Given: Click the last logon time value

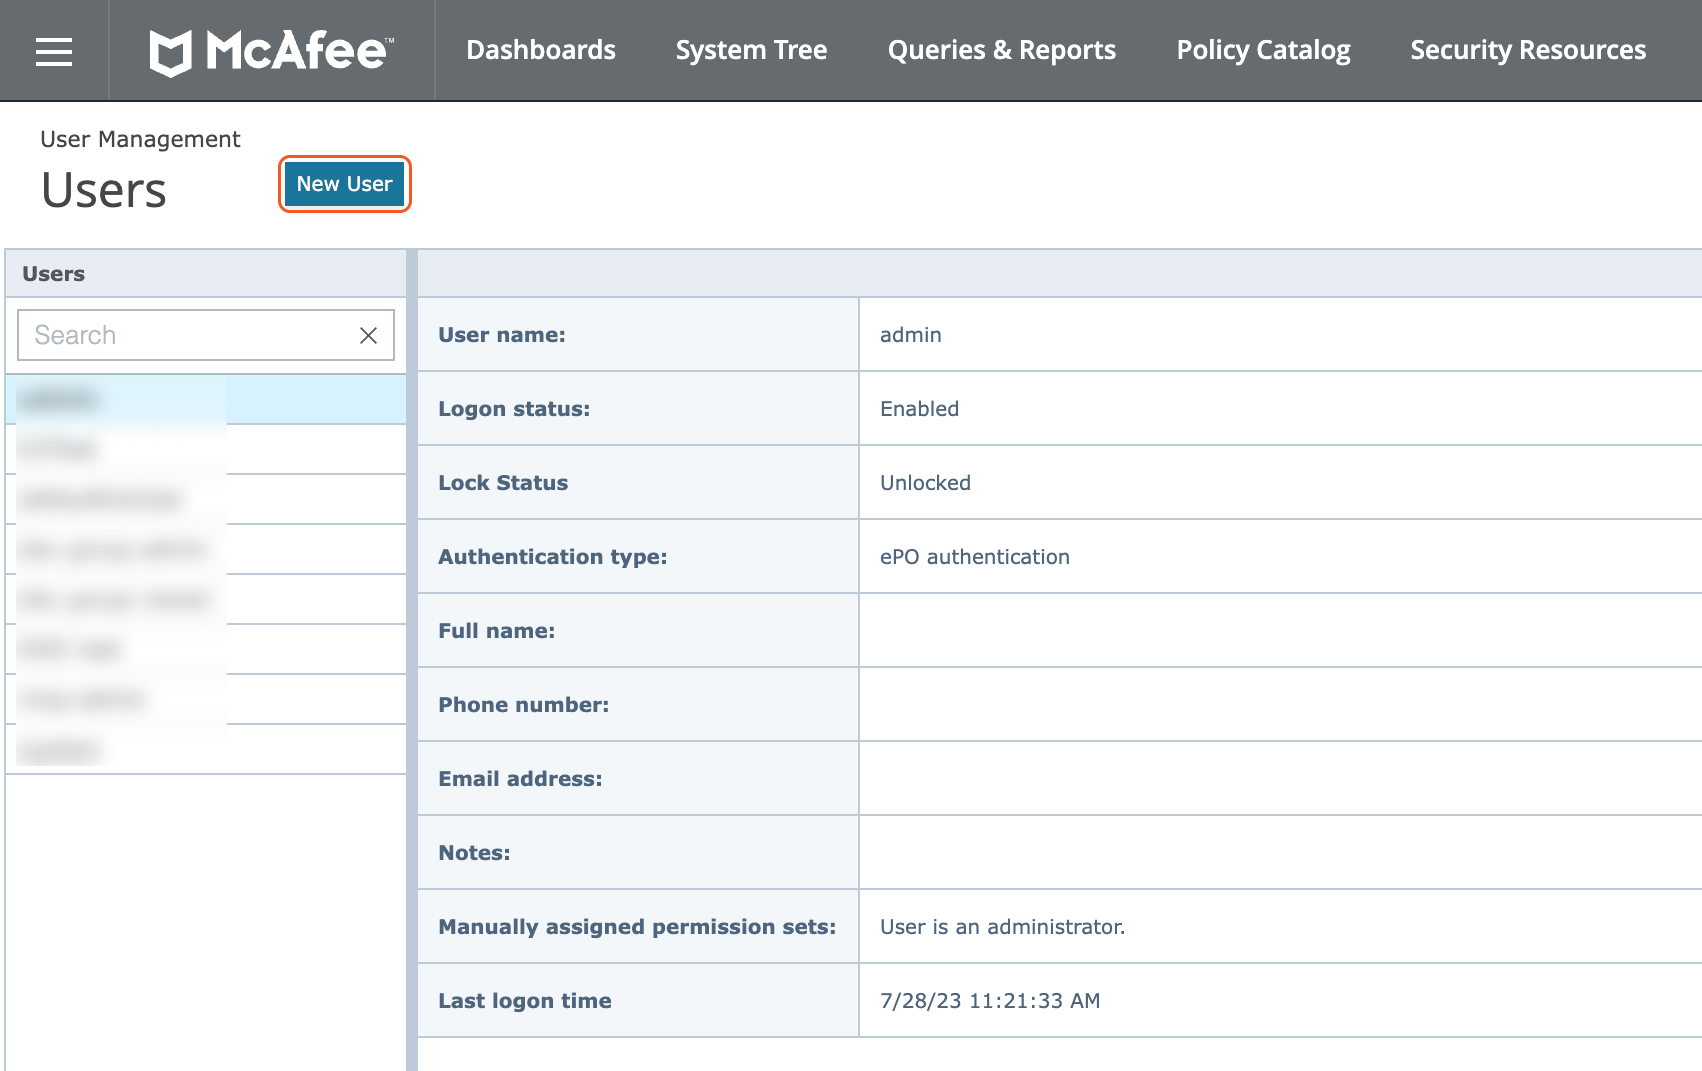Looking at the screenshot, I should pos(989,1001).
